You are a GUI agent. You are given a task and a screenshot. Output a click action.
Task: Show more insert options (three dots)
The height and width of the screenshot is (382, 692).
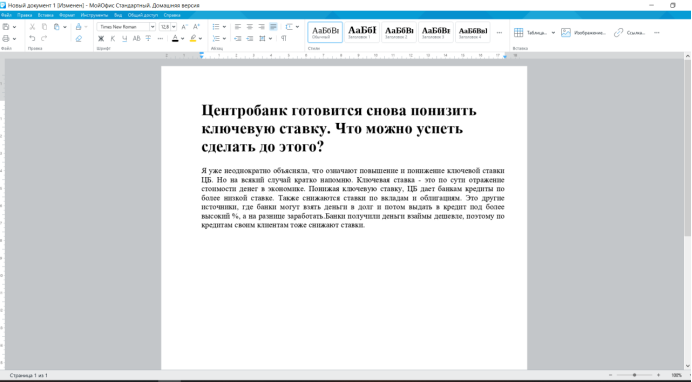657,33
